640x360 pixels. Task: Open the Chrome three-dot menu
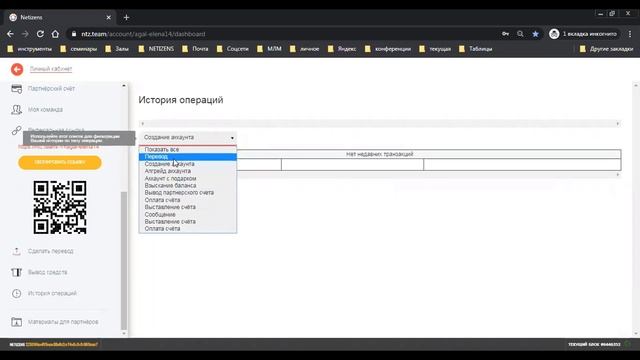click(x=630, y=34)
